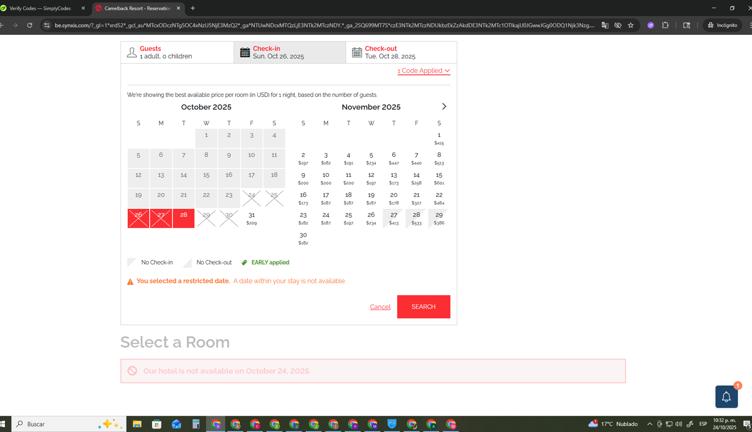The image size is (752, 432).
Task: Bookmark this page with the star icon
Action: 631,25
